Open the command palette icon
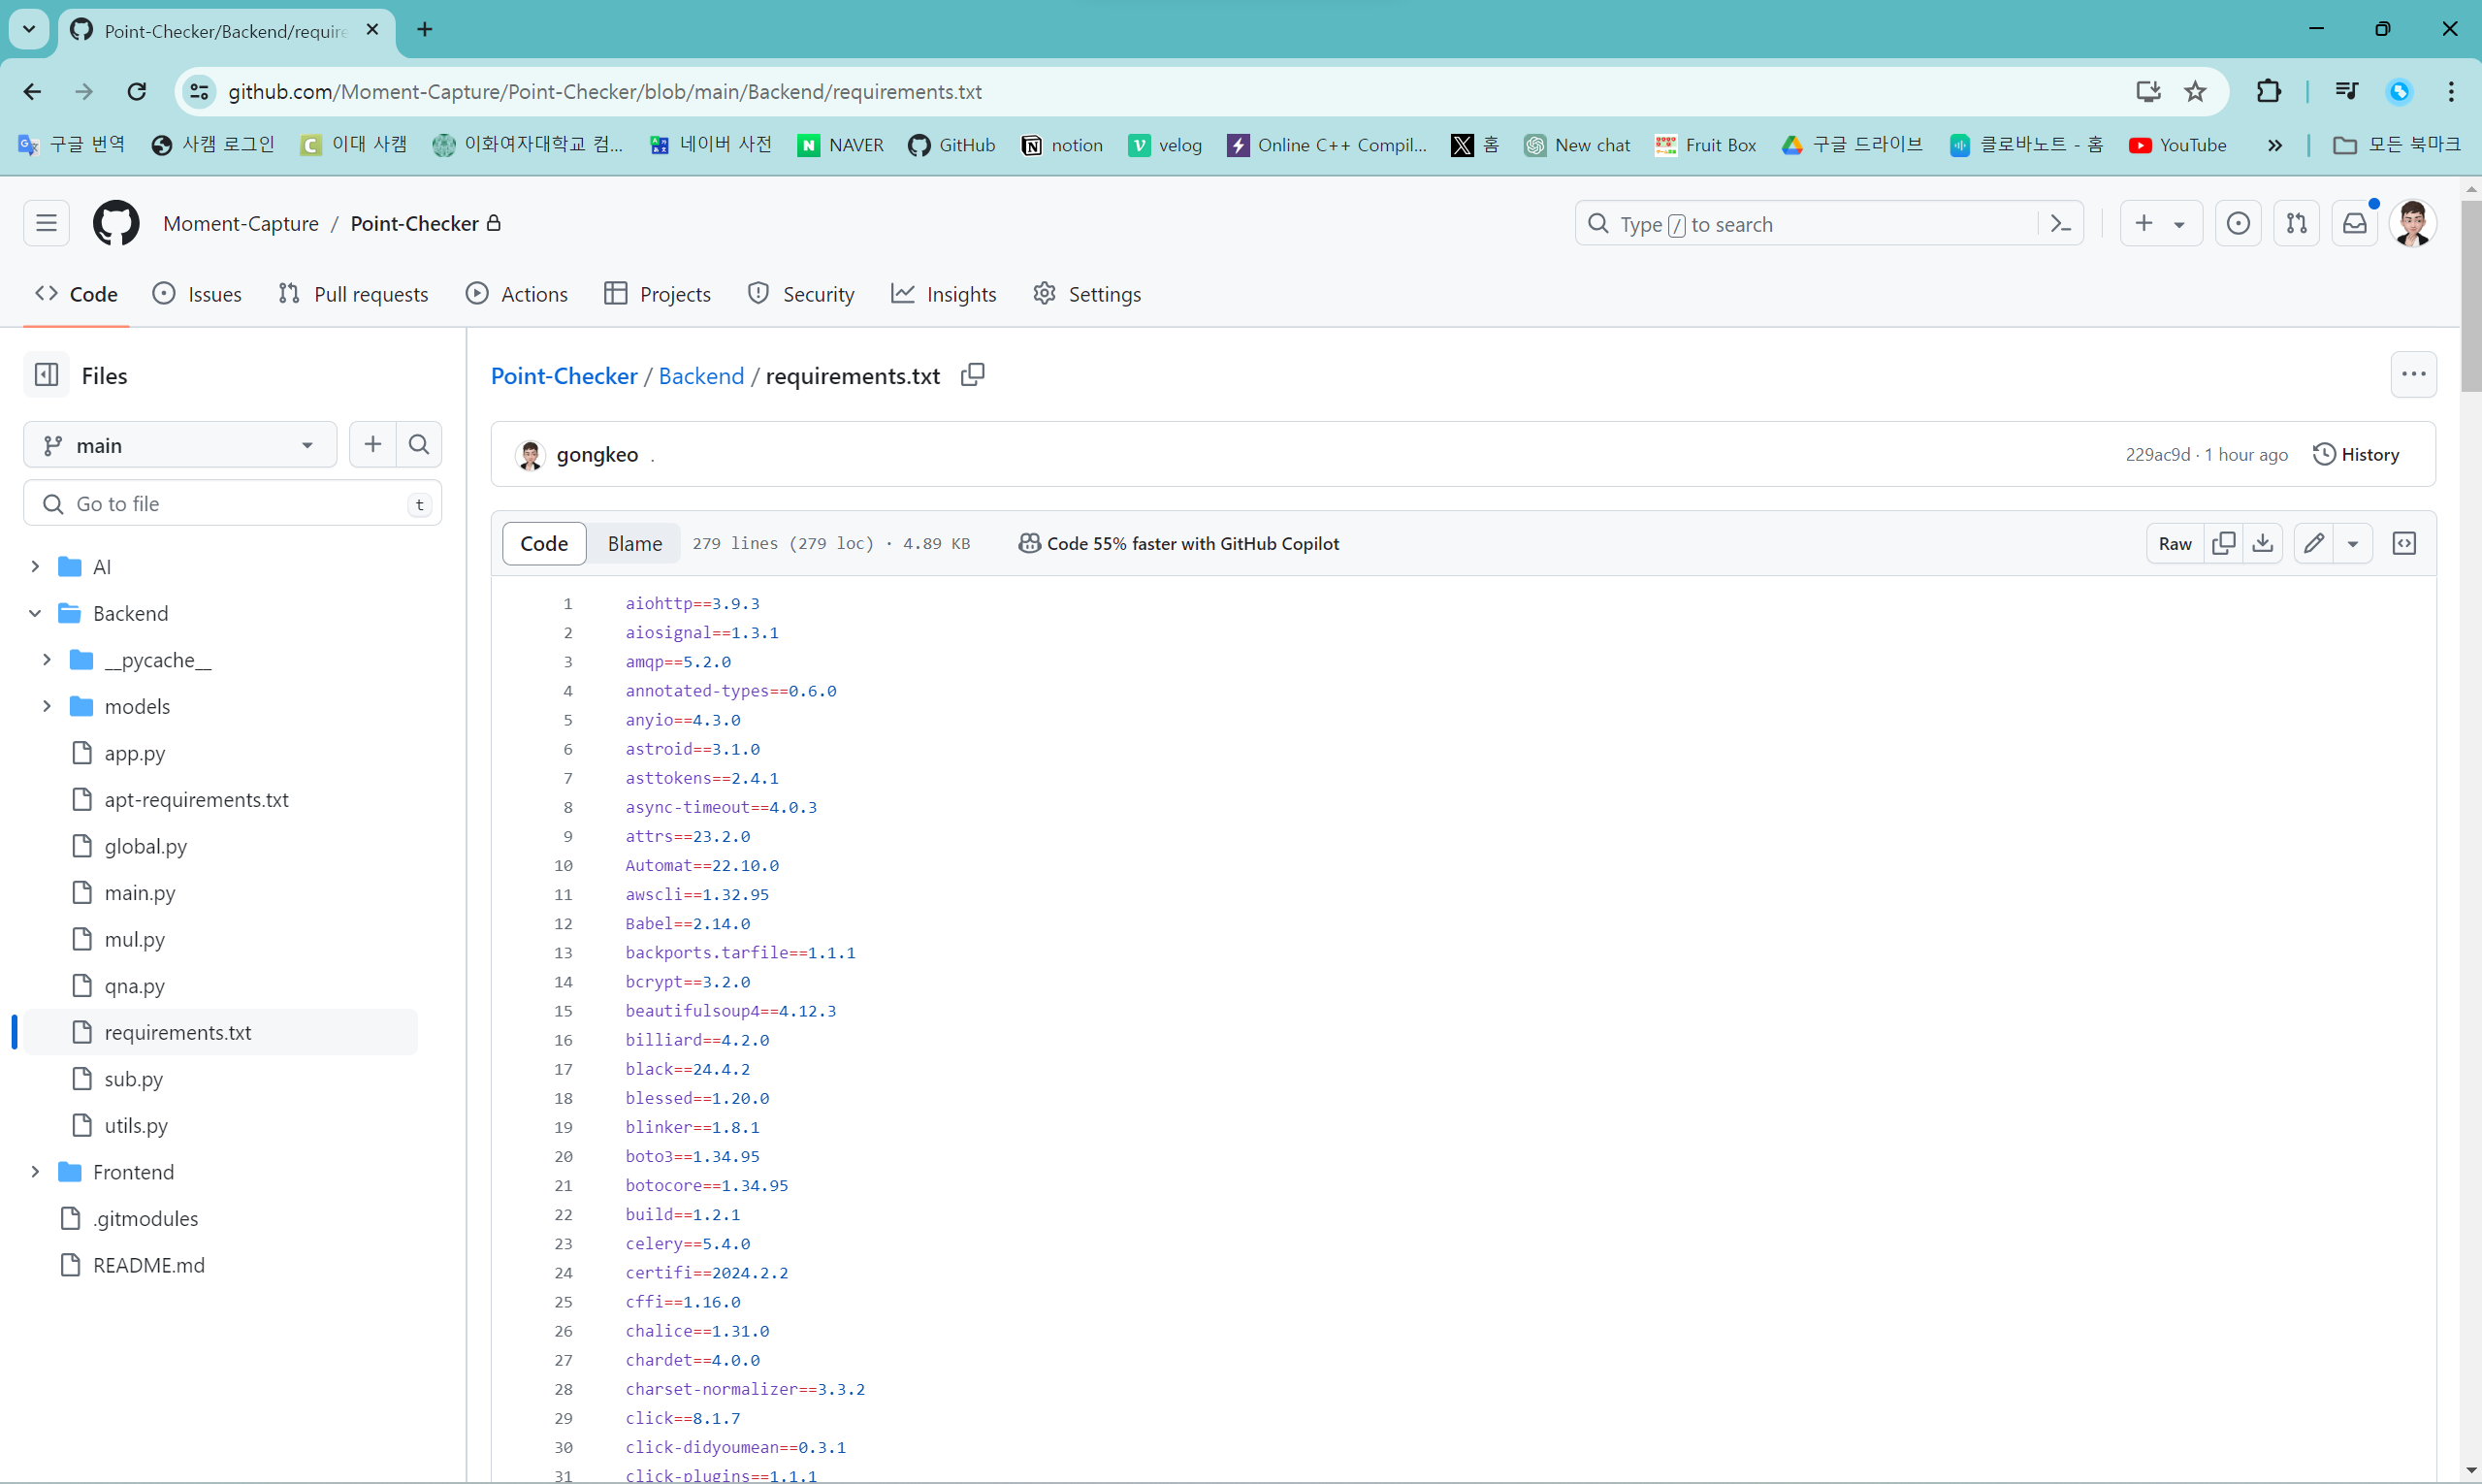 point(2060,224)
